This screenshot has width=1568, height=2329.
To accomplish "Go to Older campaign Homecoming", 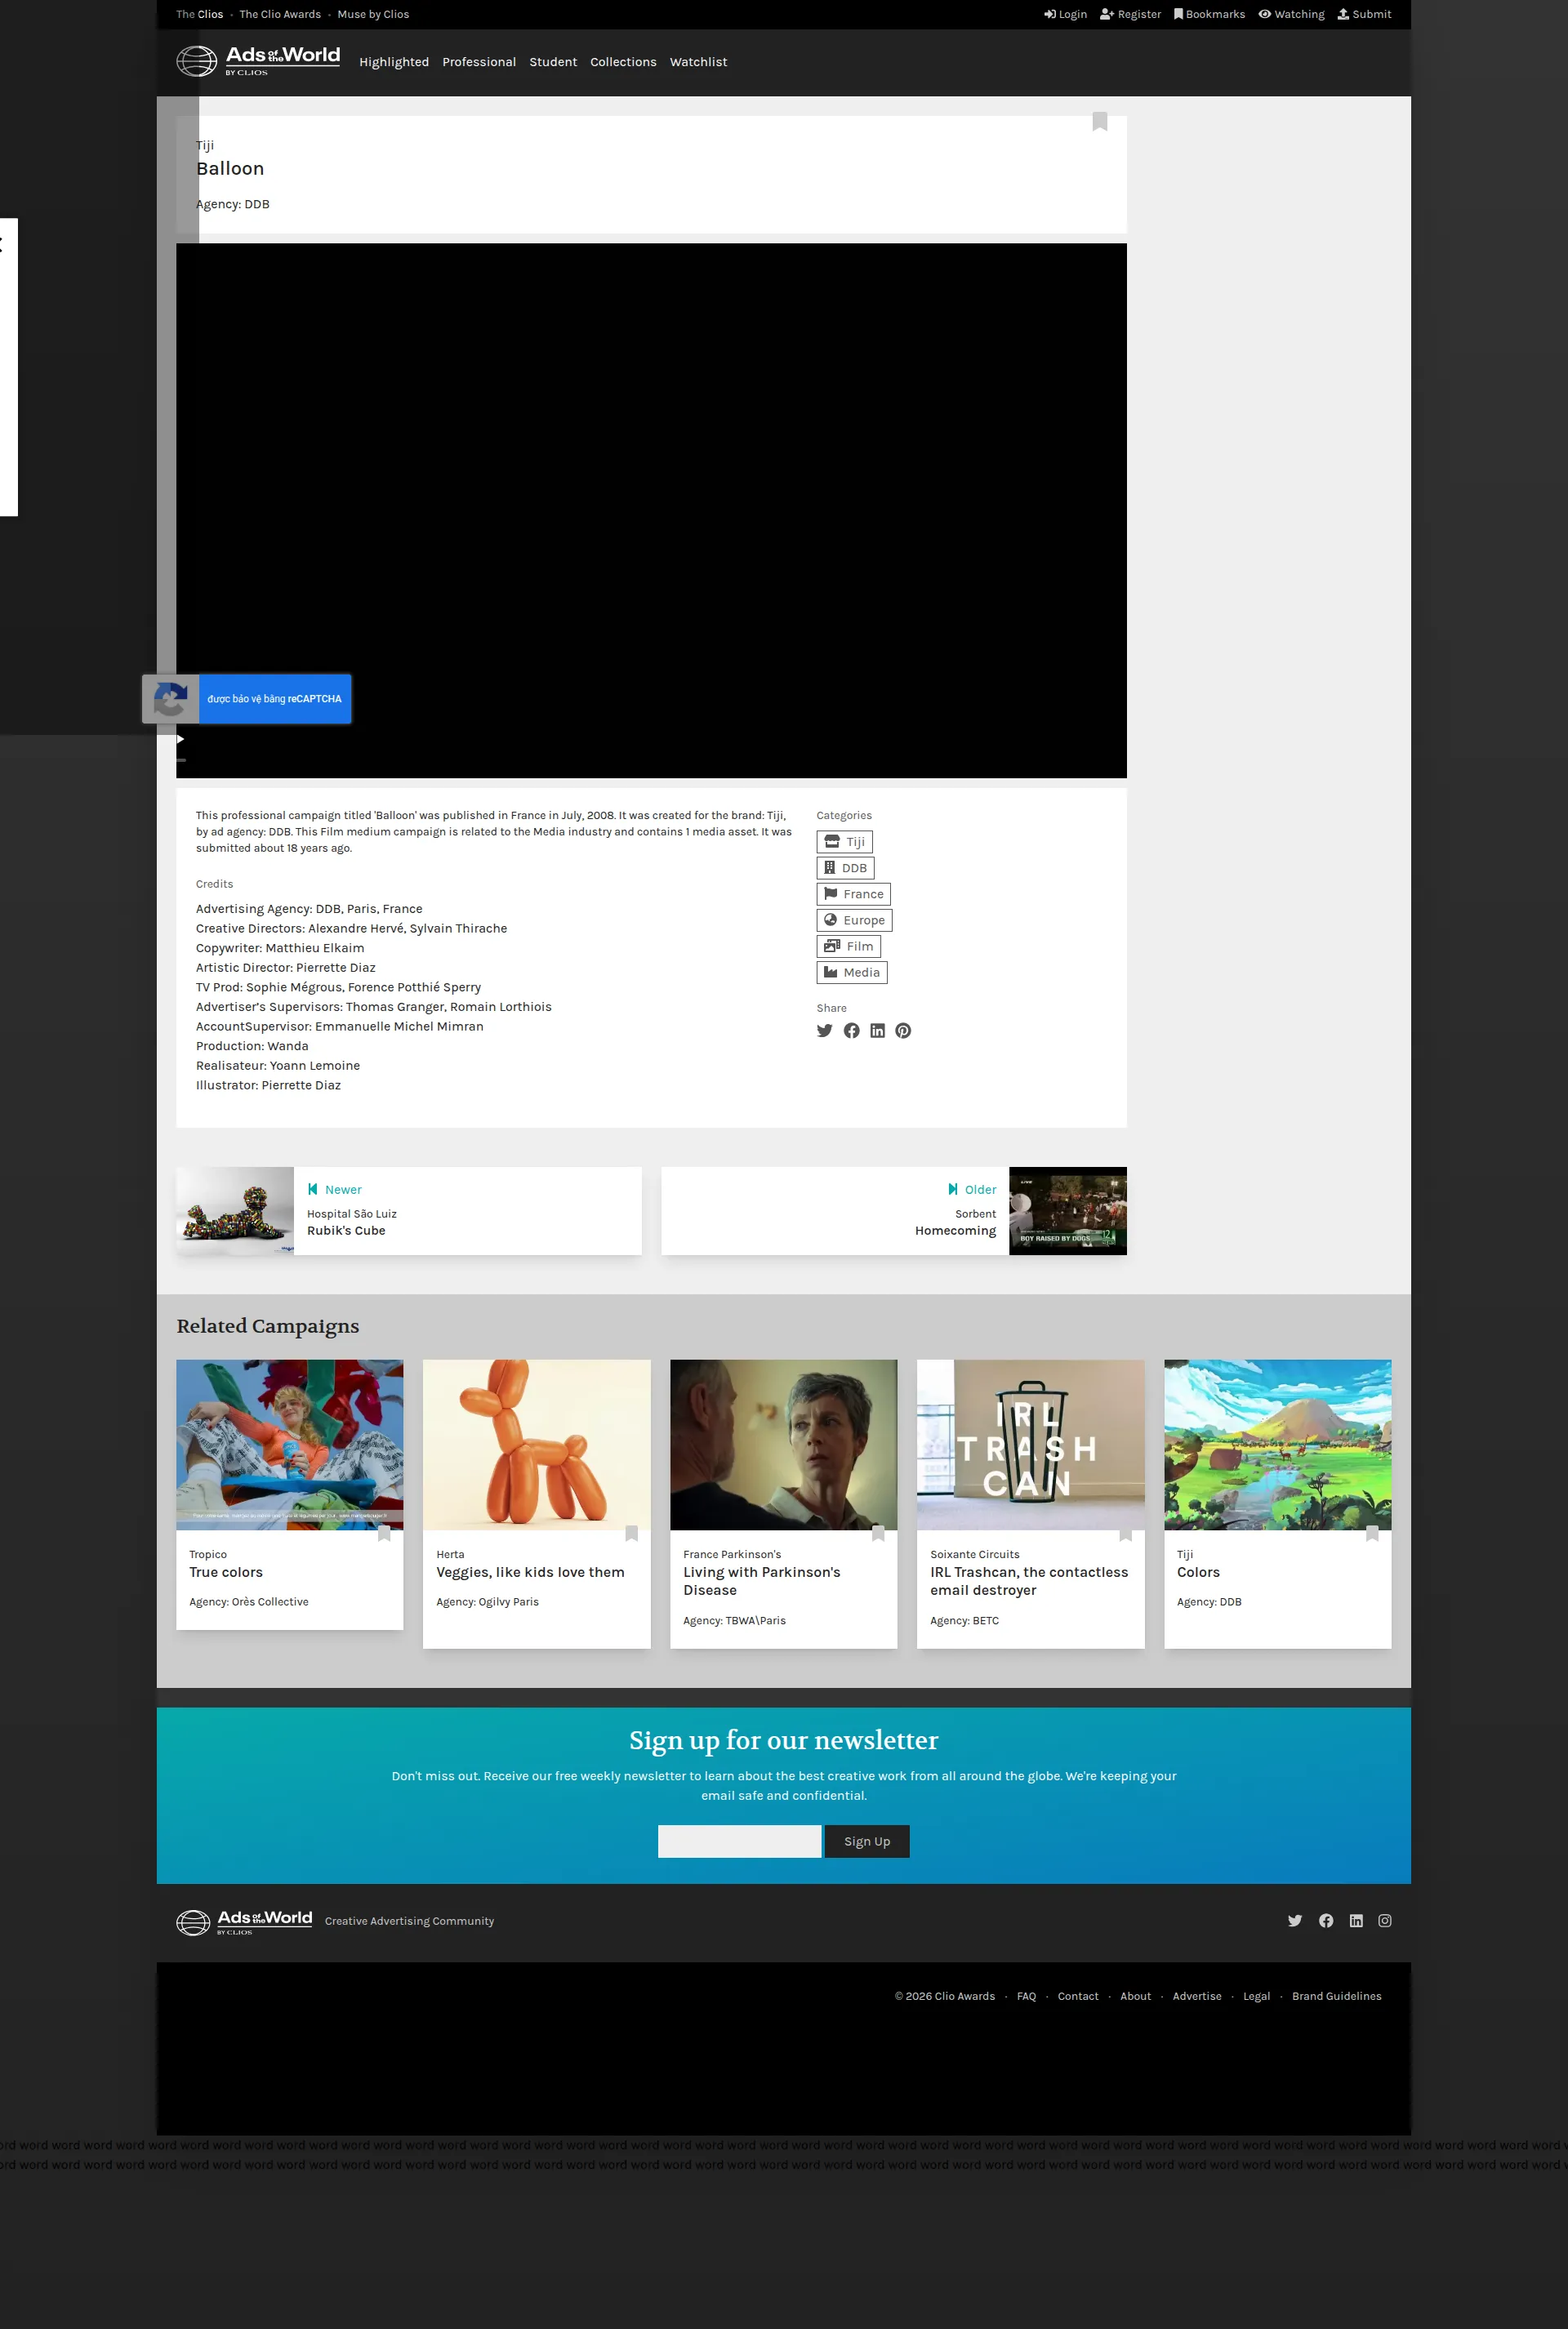I will (x=894, y=1211).
